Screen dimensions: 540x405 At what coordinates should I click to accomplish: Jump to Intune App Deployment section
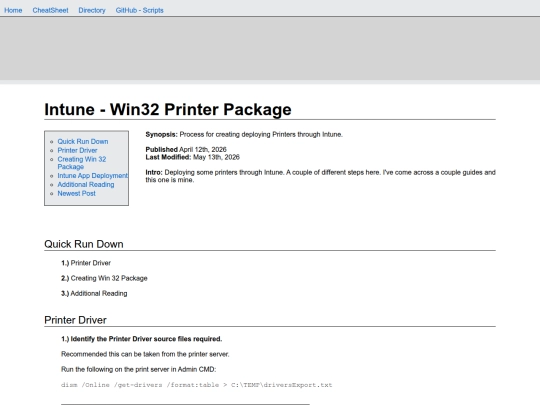tap(93, 176)
